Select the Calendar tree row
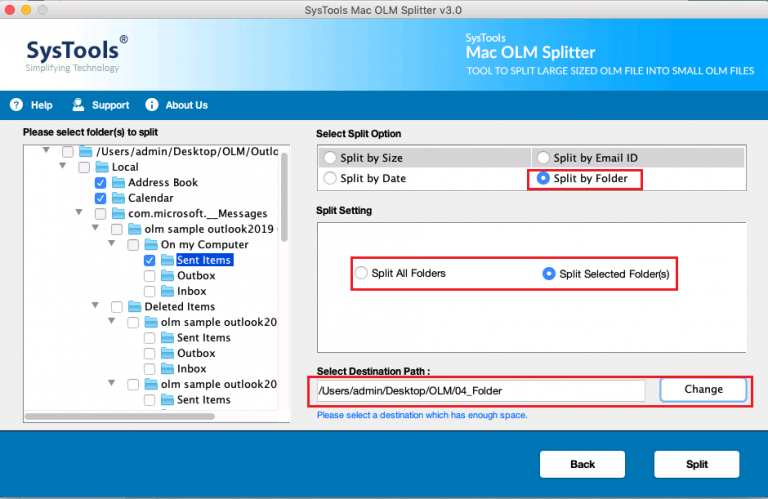This screenshot has height=499, width=768. pyautogui.click(x=151, y=198)
